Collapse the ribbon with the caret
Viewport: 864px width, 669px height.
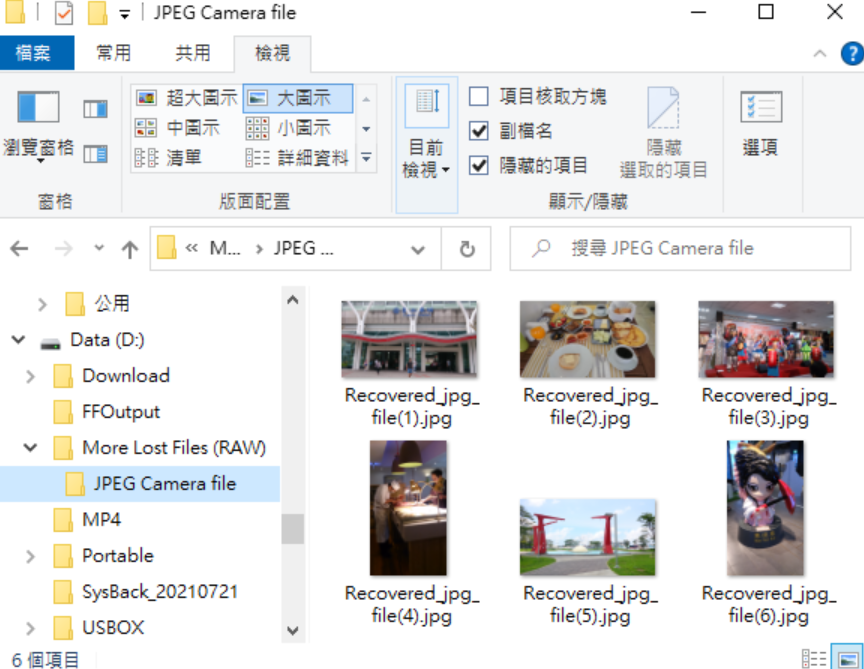819,53
